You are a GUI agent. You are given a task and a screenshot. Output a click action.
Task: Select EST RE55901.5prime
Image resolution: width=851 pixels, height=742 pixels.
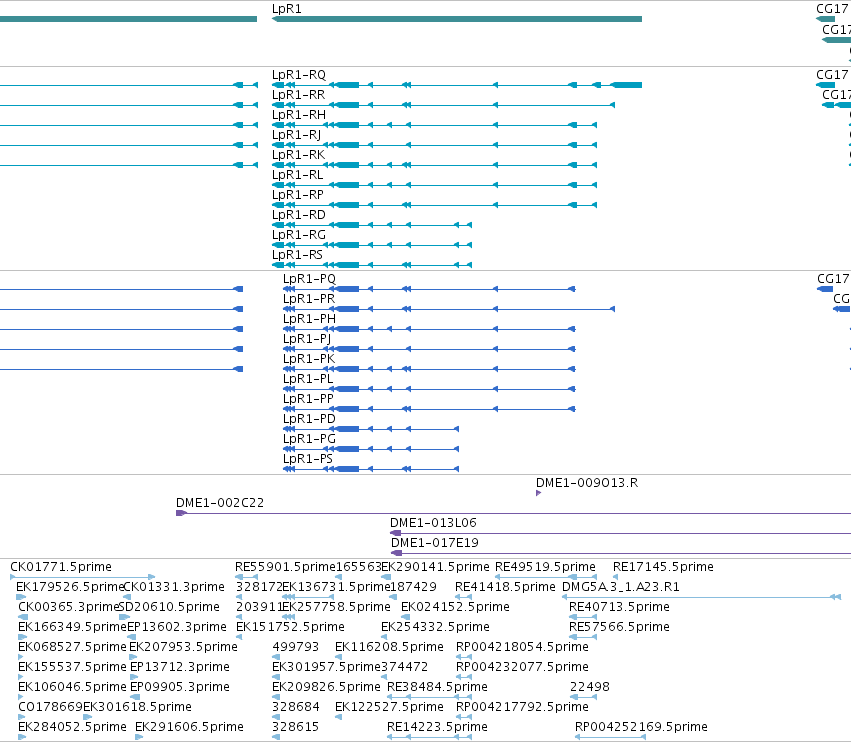[x=285, y=567]
